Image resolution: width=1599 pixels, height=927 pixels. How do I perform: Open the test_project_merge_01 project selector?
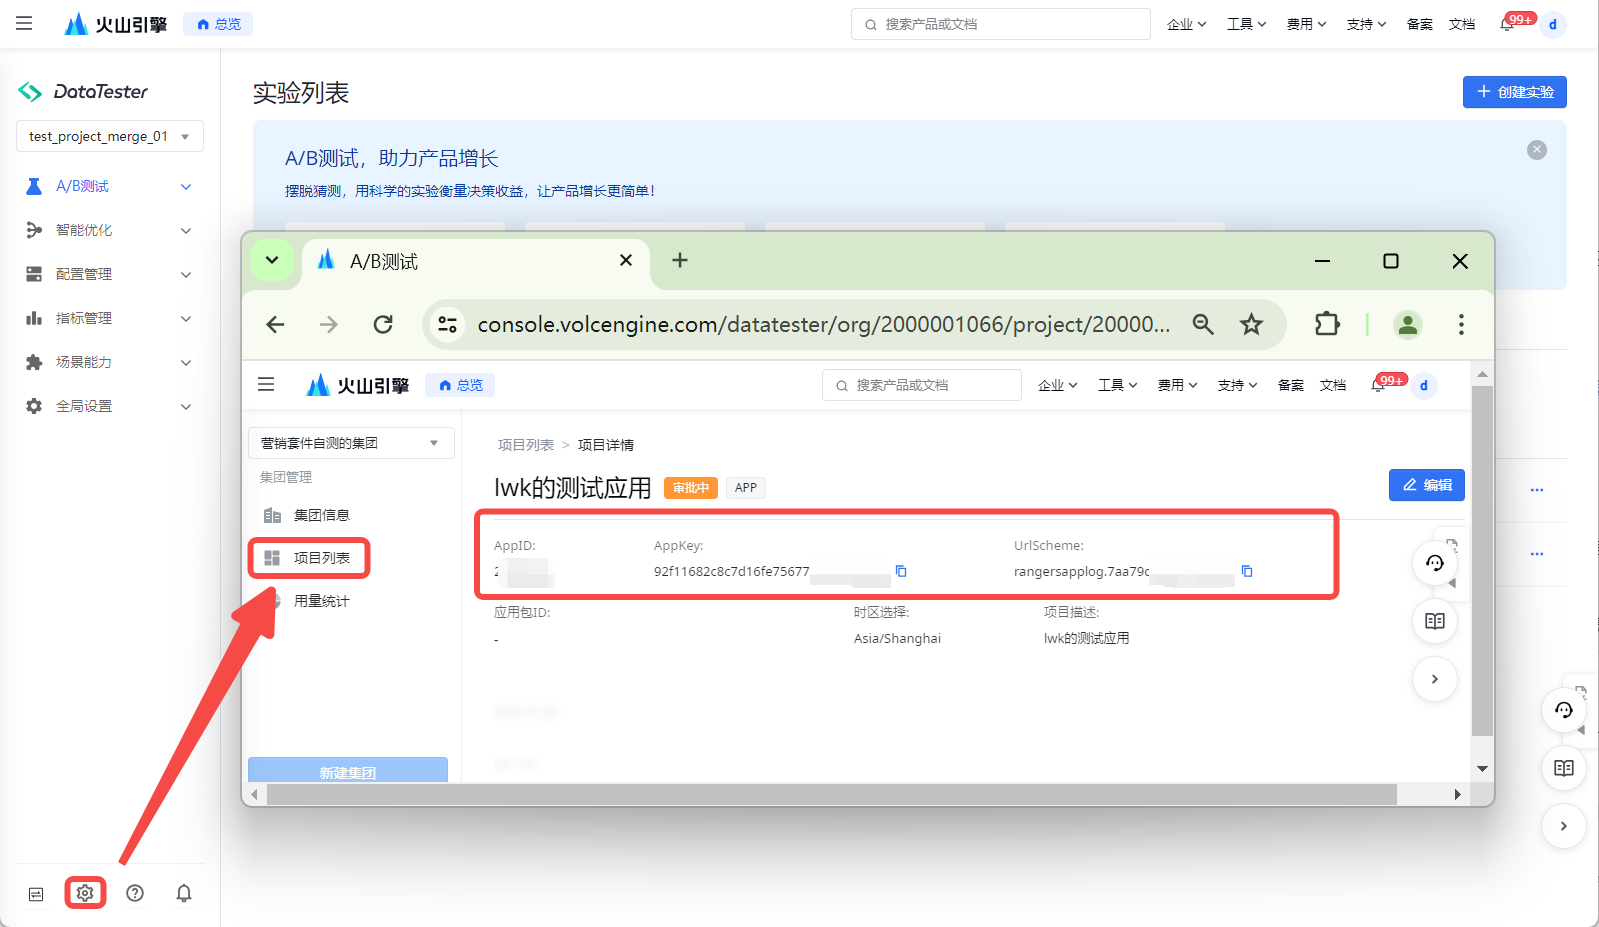point(110,136)
